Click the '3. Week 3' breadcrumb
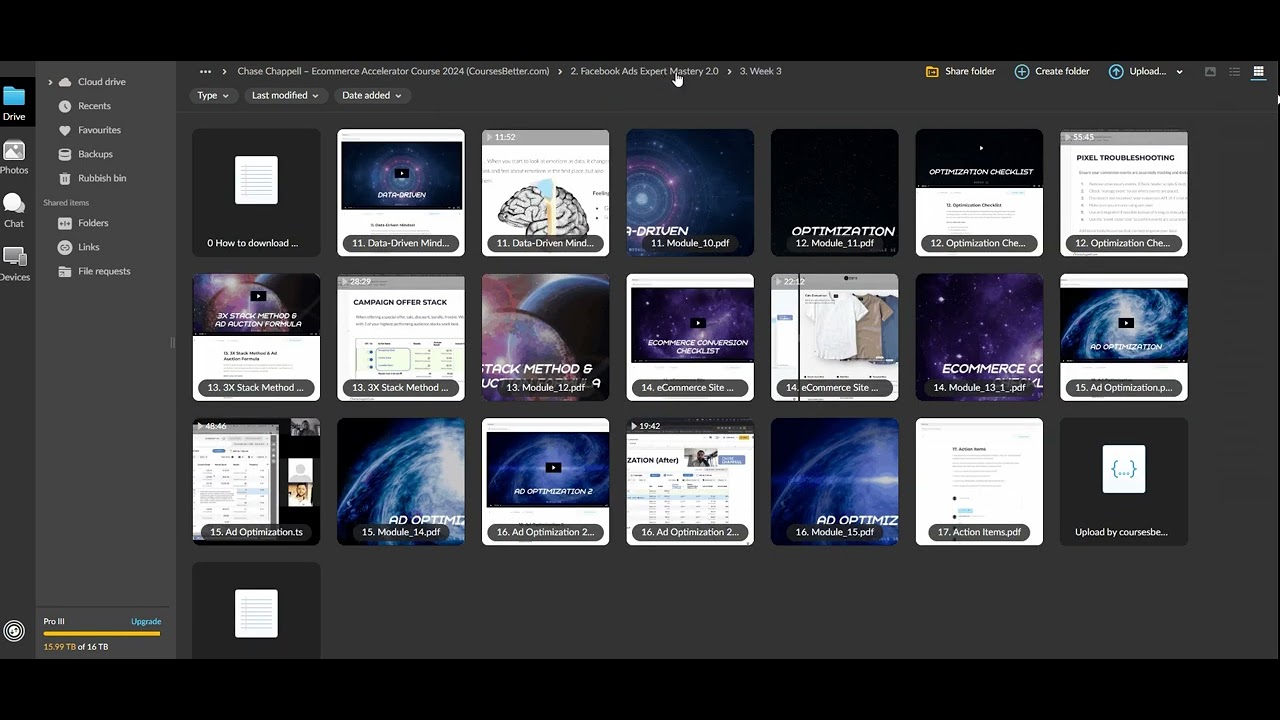 [x=760, y=72]
